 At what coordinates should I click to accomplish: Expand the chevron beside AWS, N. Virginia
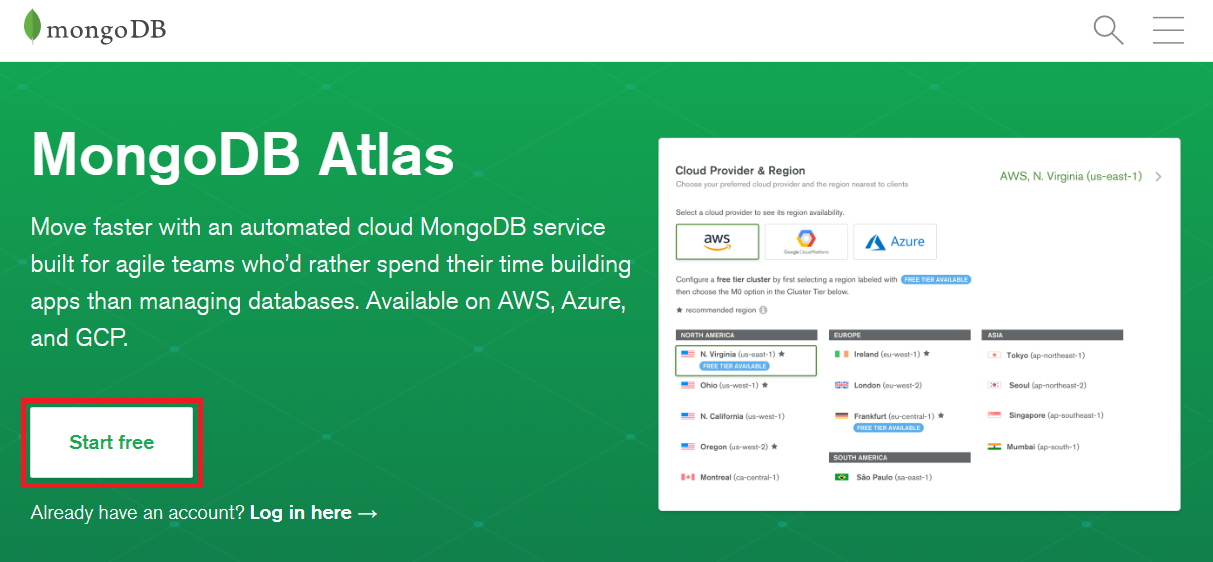(x=1158, y=177)
